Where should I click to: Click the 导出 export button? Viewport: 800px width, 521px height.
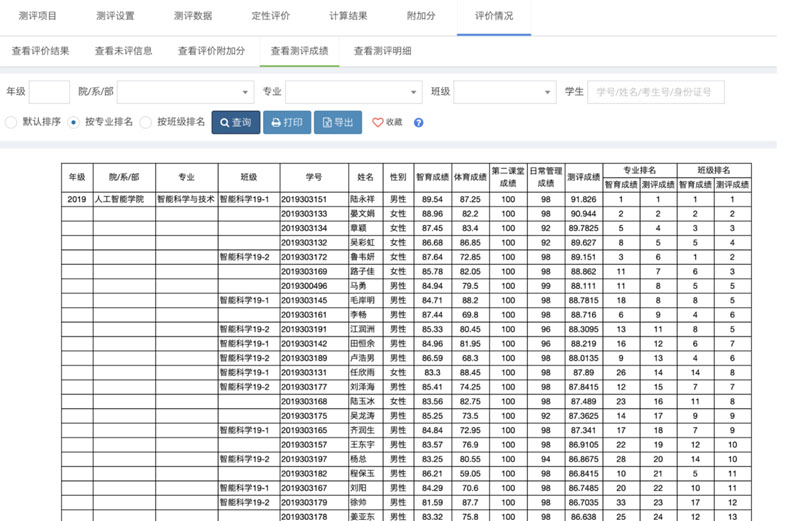[337, 122]
